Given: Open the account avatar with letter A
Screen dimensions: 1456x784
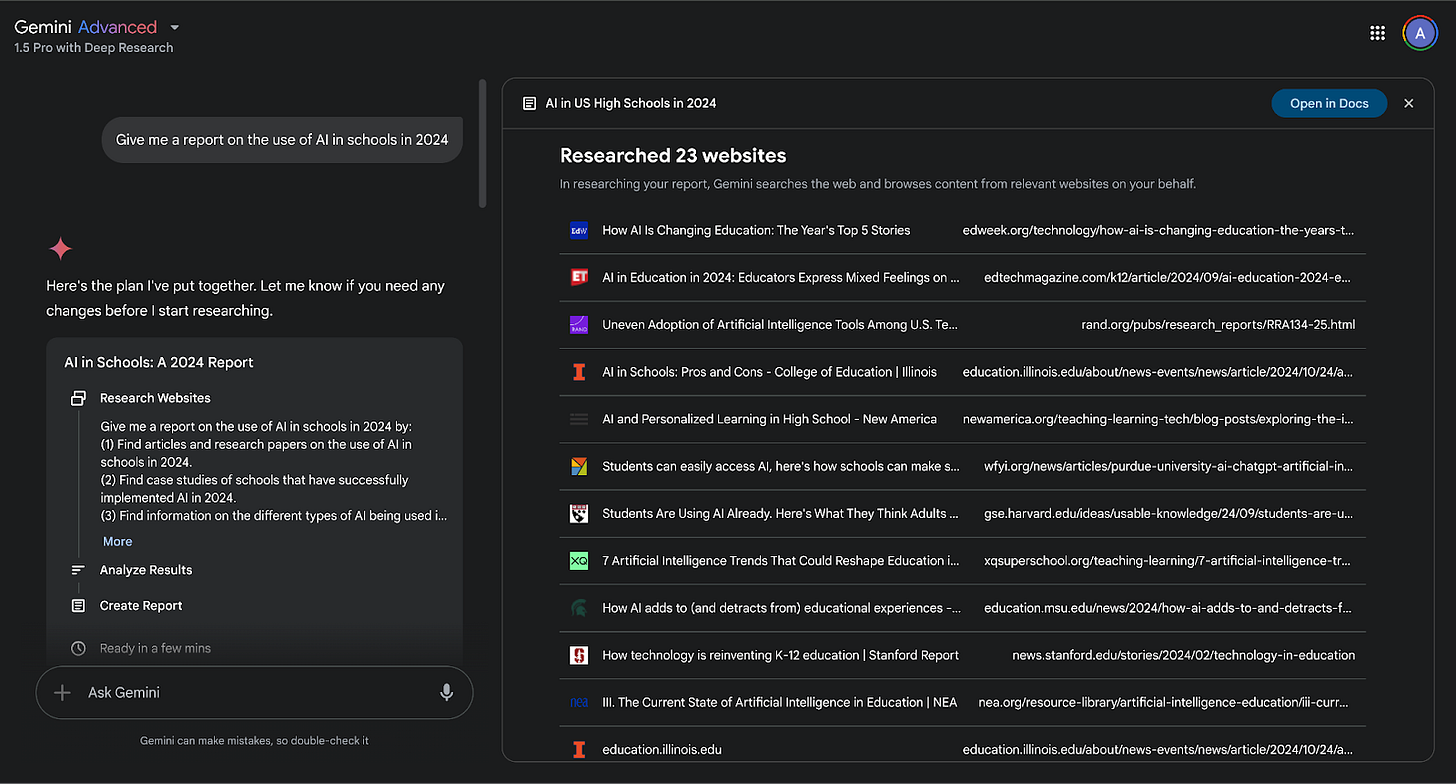Looking at the screenshot, I should click(1420, 33).
